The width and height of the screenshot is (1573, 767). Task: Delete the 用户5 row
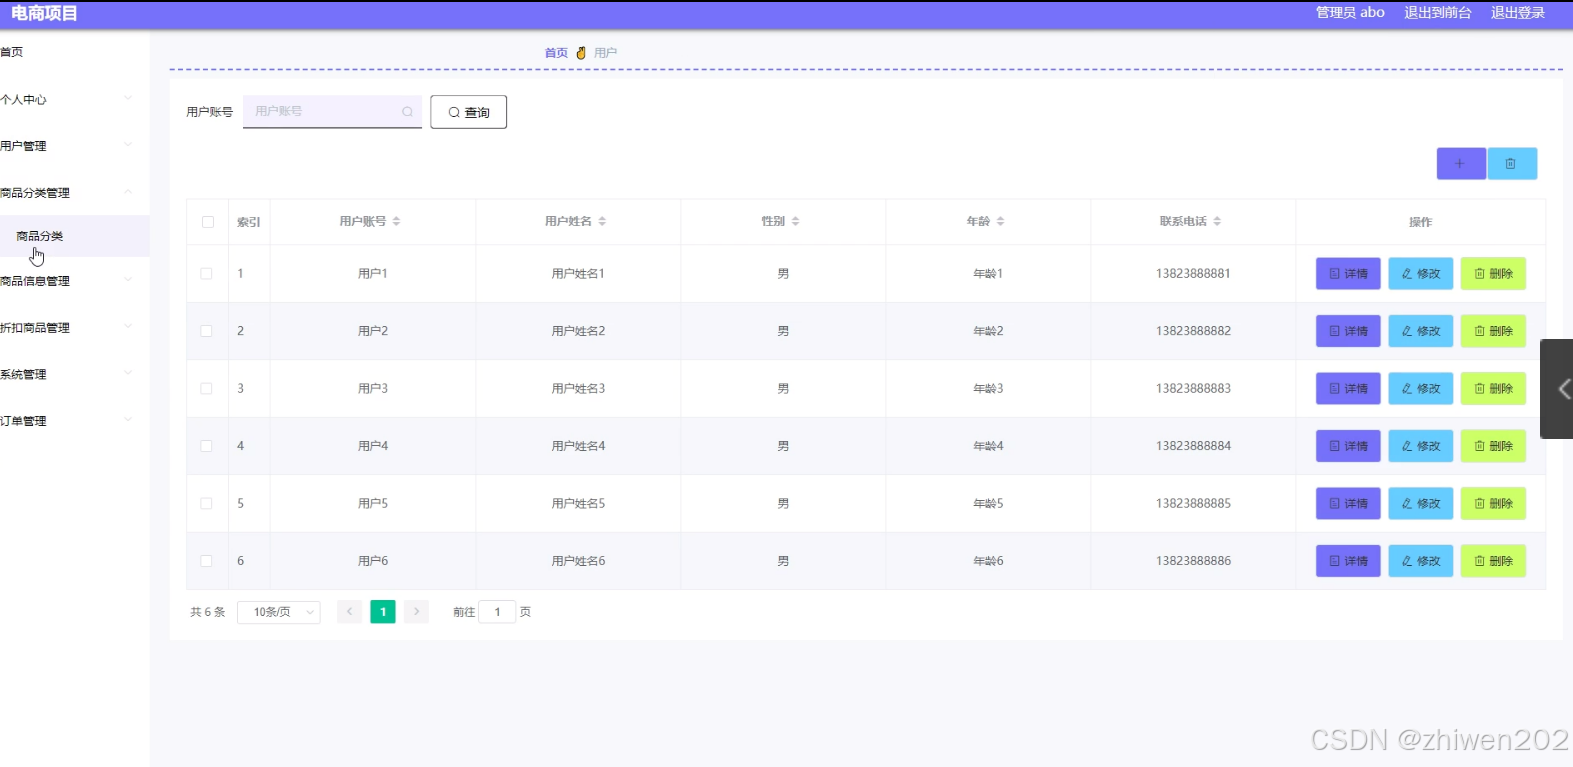(x=1493, y=504)
